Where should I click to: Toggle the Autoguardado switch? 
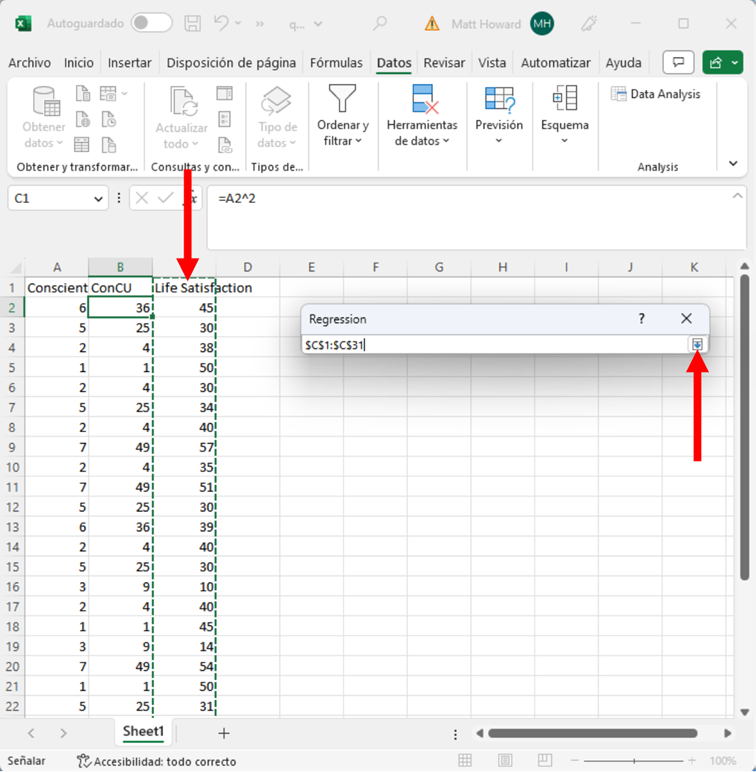pos(151,23)
